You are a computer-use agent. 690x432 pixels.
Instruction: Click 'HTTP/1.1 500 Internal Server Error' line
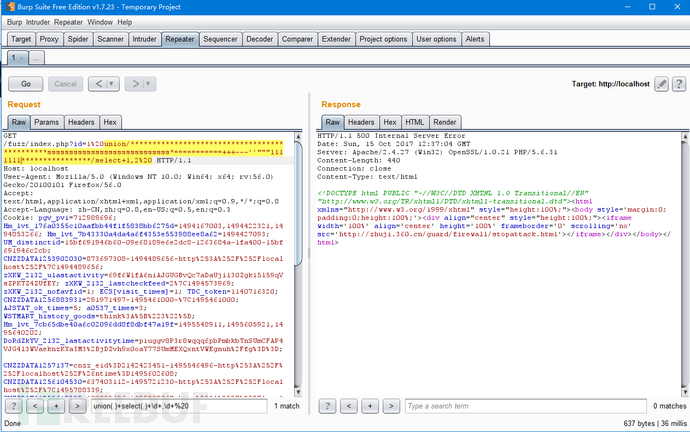[x=391, y=136]
